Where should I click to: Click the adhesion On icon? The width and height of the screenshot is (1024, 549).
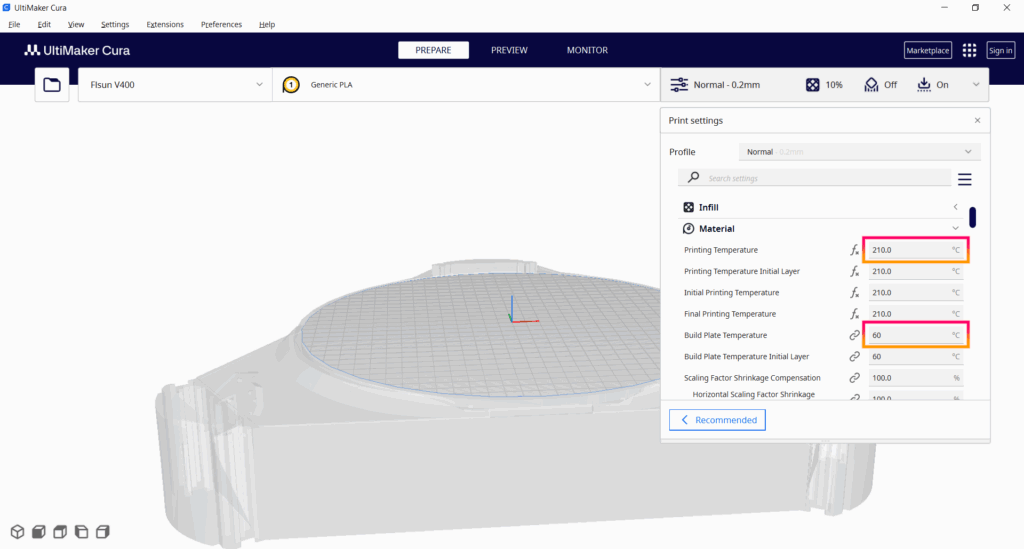click(x=923, y=85)
